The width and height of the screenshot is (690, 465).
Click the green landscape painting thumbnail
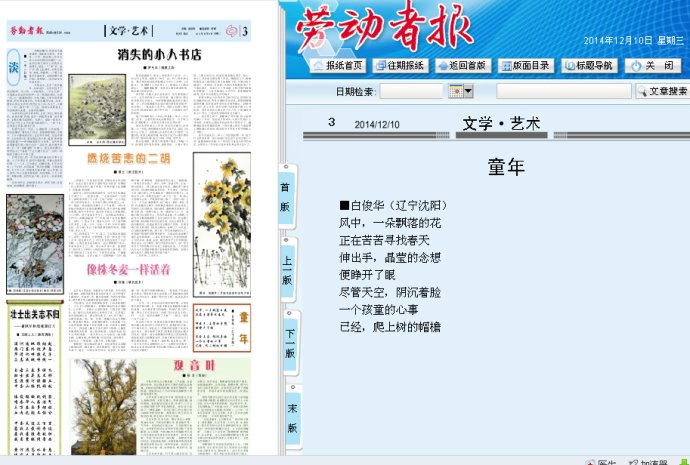97,110
